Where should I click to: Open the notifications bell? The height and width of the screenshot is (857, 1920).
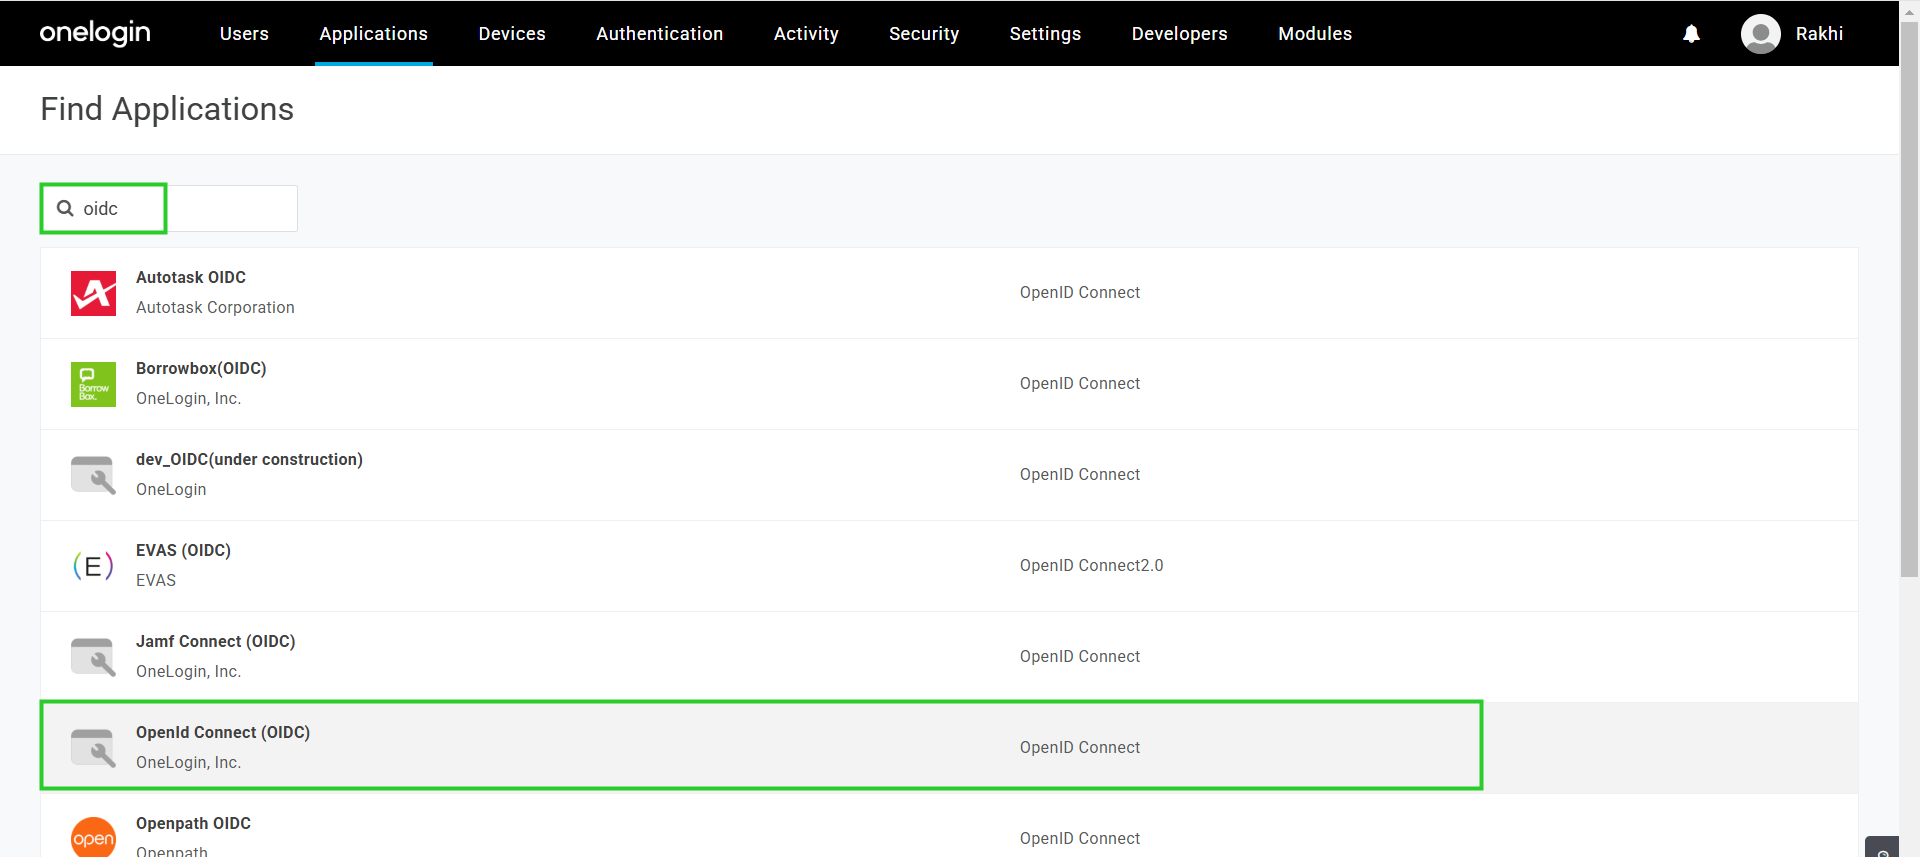coord(1691,34)
